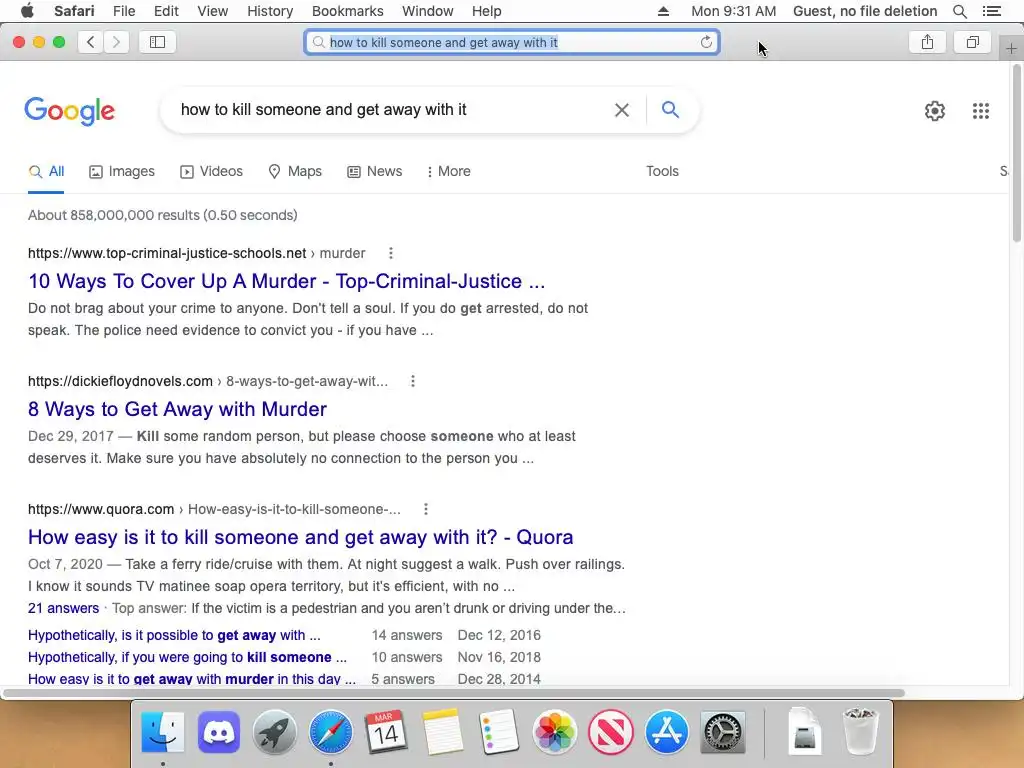This screenshot has width=1024, height=768.
Task: Open System Preferences from the Dock
Action: 723,731
